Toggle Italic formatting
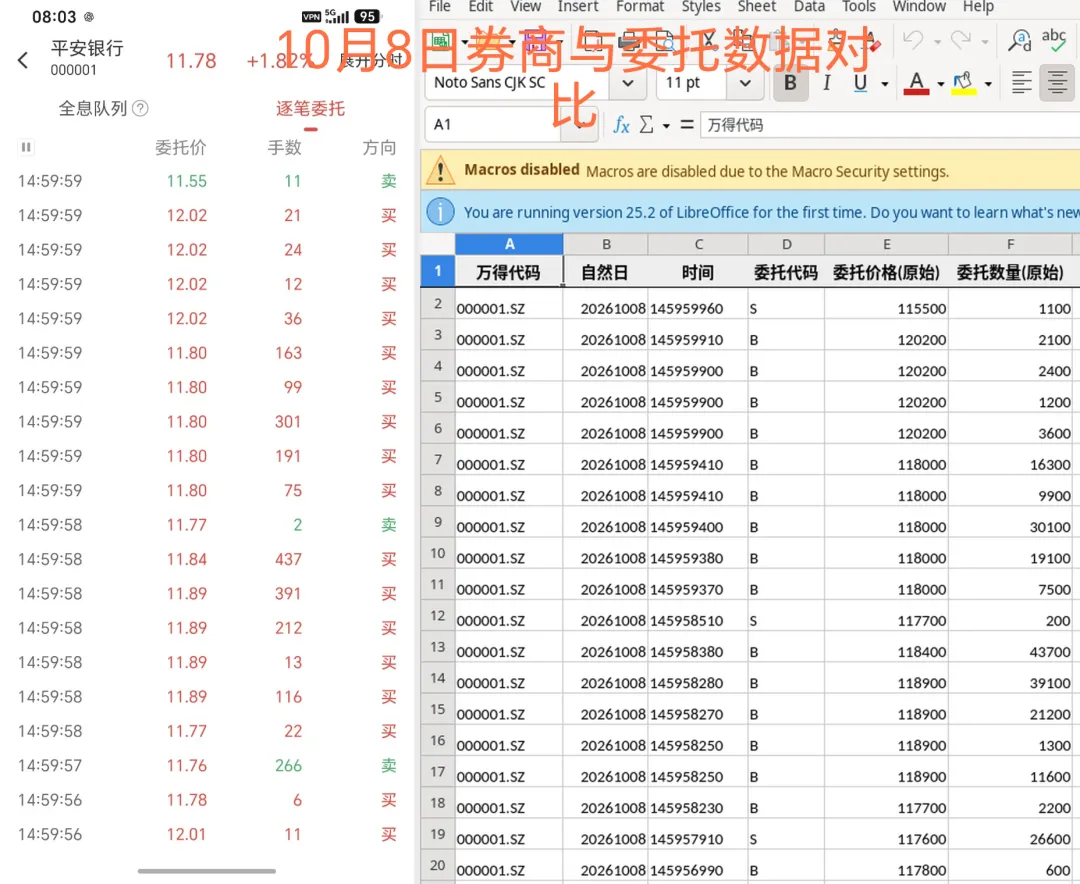This screenshot has height=884, width=1080. click(x=826, y=83)
